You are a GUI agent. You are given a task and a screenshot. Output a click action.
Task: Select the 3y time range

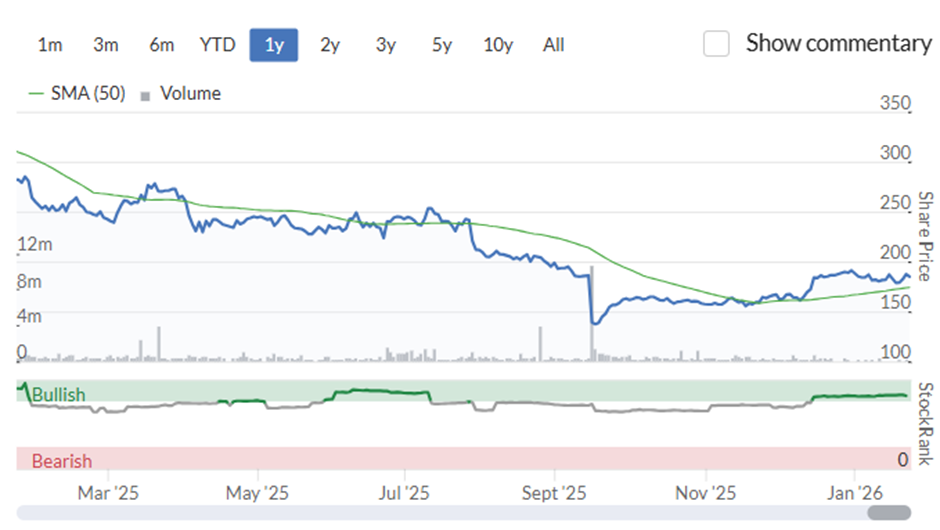(x=385, y=45)
